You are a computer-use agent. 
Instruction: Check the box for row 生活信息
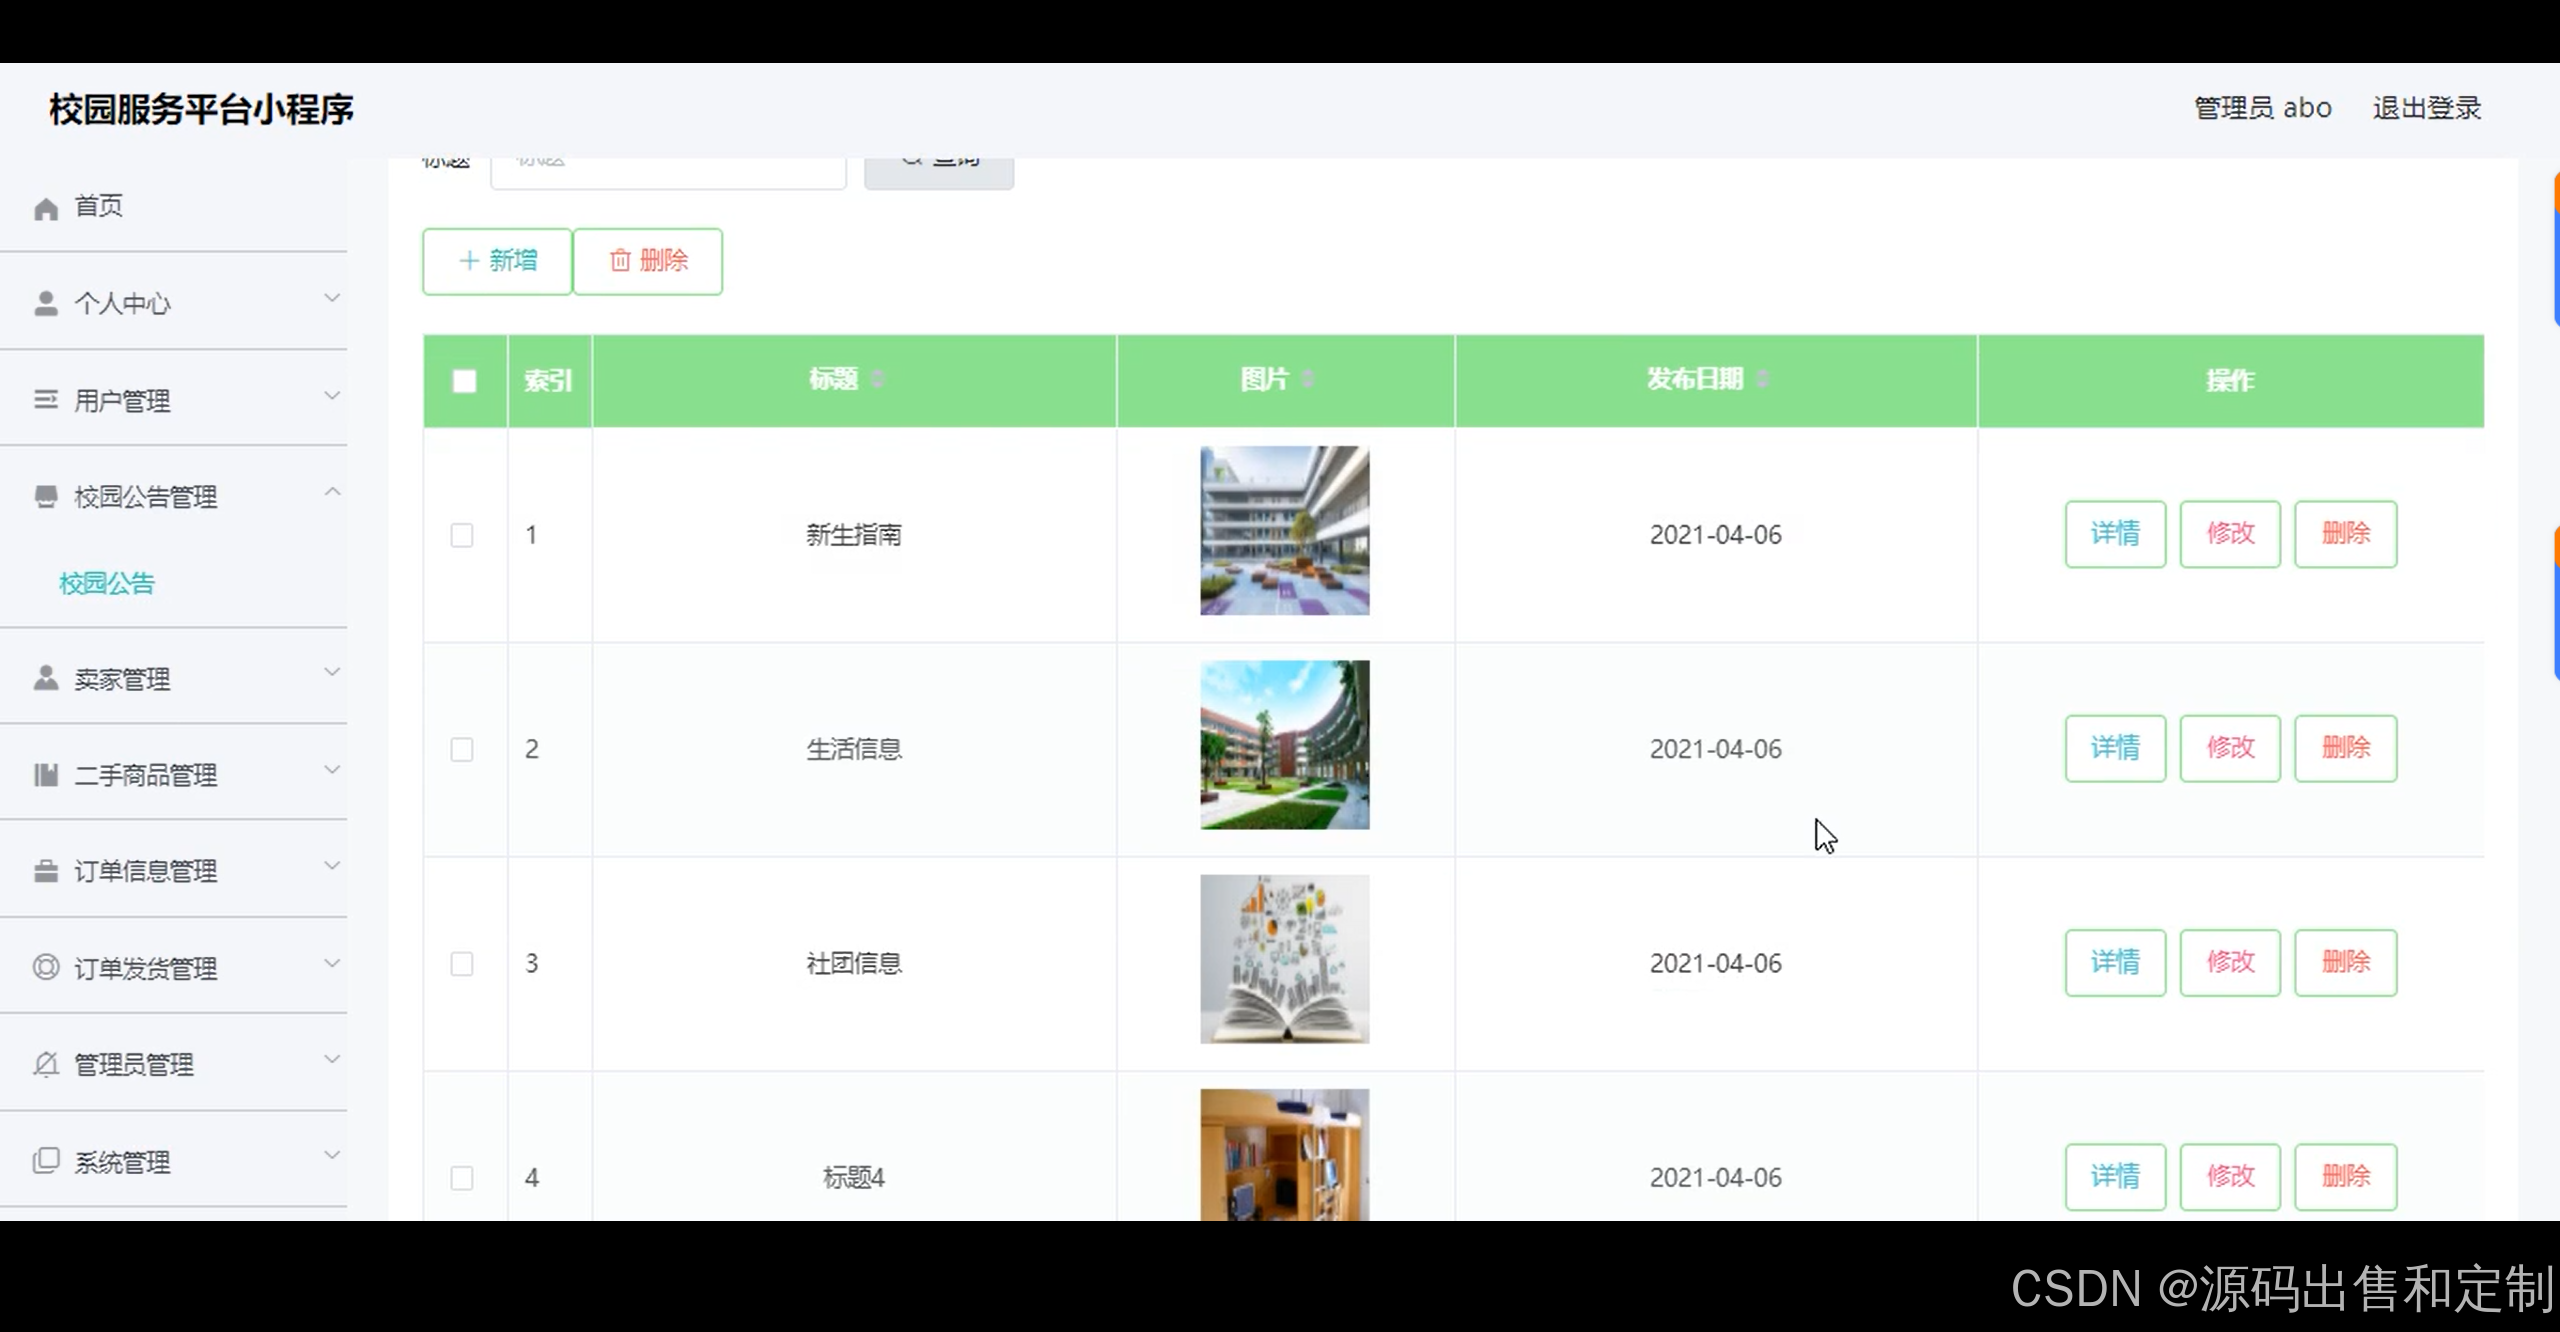pyautogui.click(x=462, y=749)
